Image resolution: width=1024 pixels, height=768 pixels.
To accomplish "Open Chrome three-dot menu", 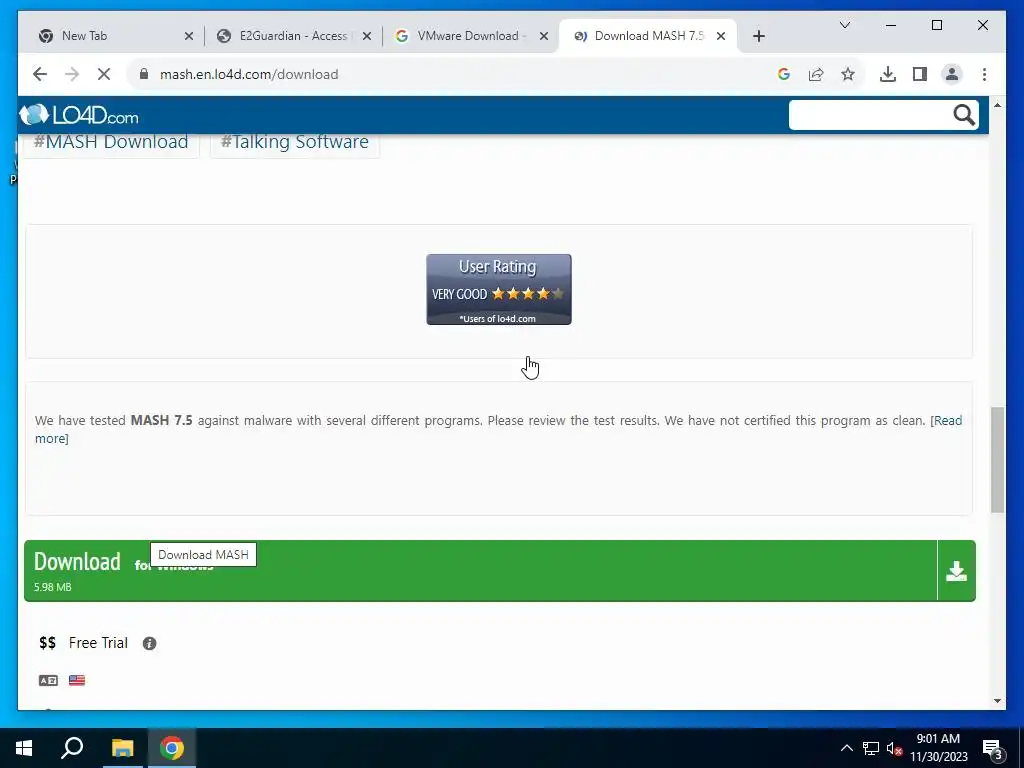I will coord(984,74).
